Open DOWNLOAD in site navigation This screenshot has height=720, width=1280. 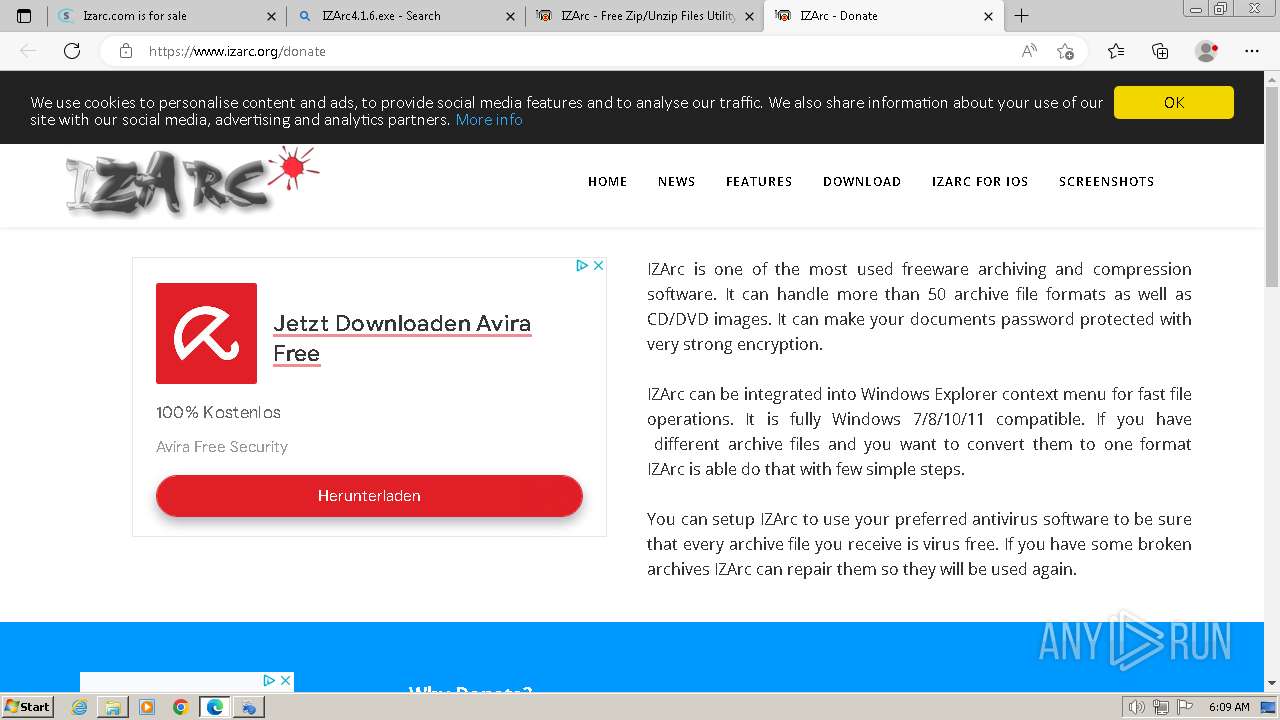[x=862, y=181]
